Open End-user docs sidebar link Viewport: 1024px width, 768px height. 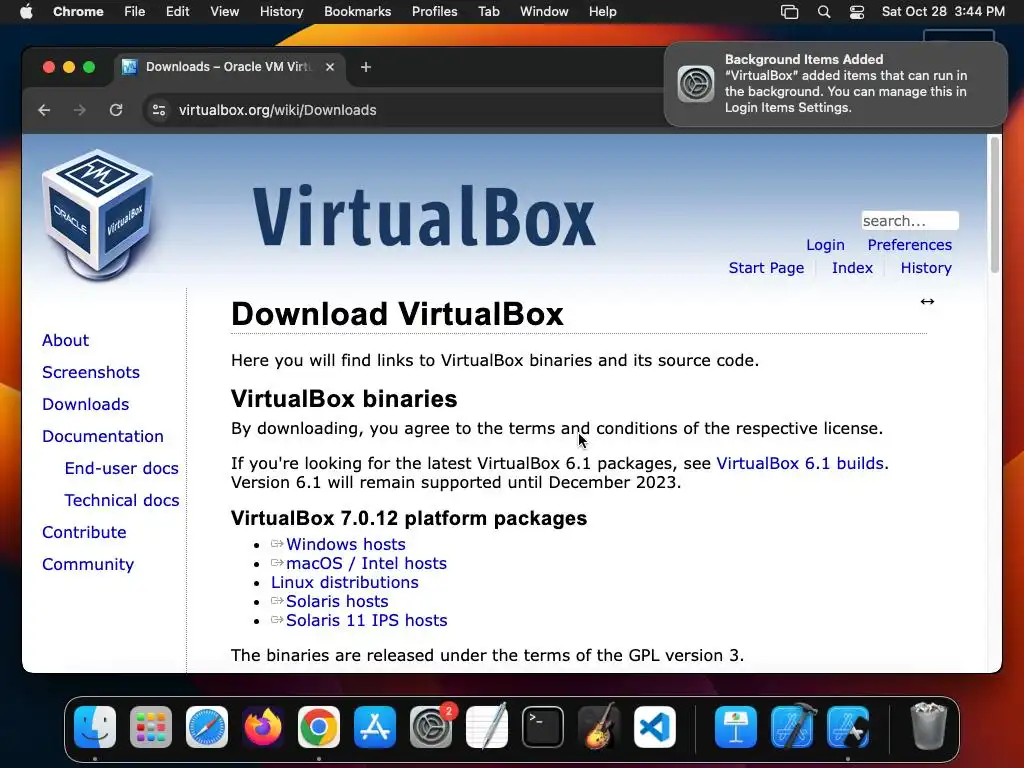click(121, 468)
